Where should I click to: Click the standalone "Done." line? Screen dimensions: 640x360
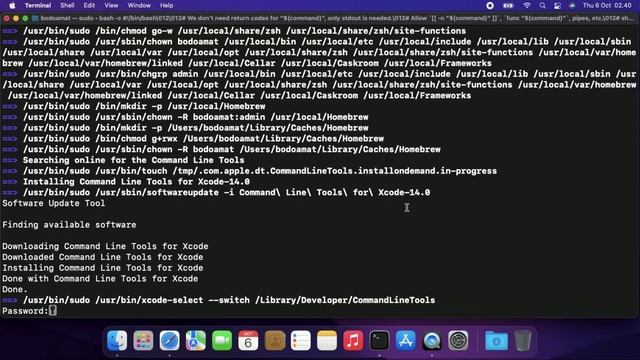15,289
